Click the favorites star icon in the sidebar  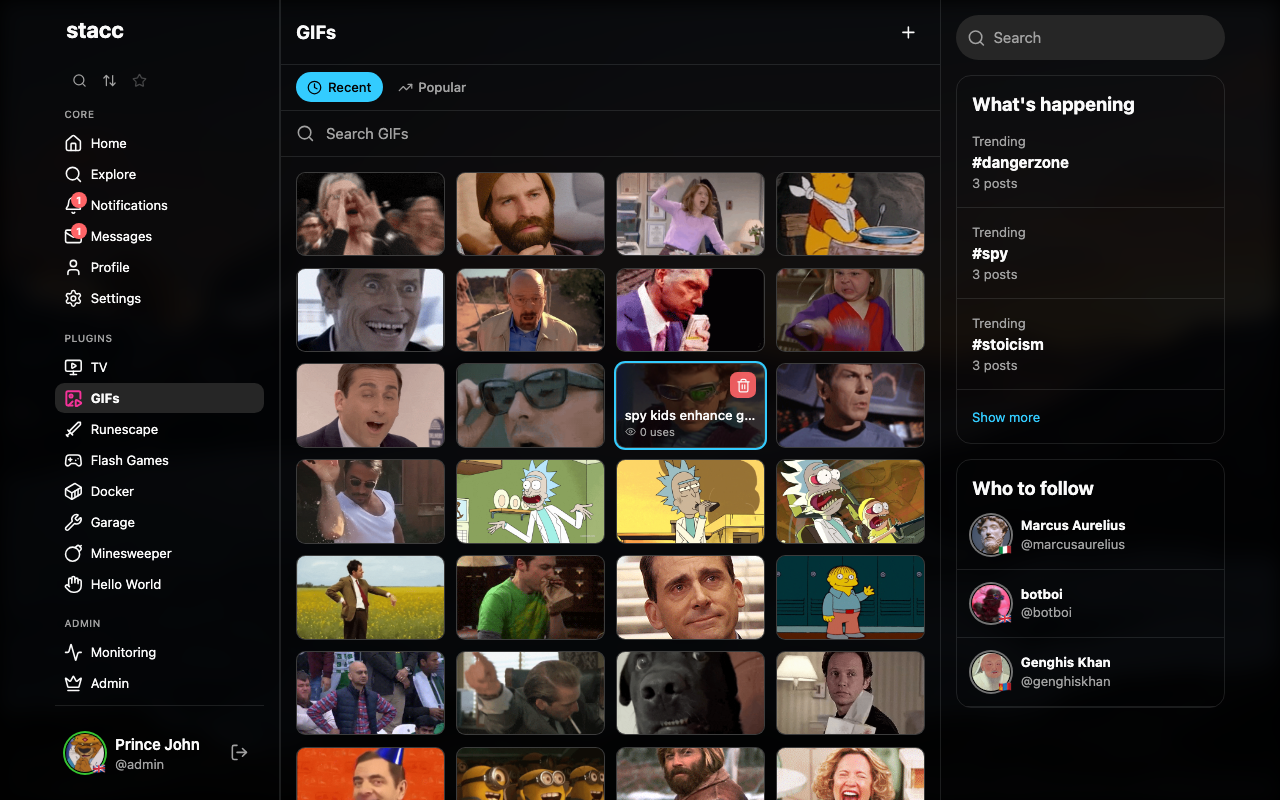[x=139, y=80]
